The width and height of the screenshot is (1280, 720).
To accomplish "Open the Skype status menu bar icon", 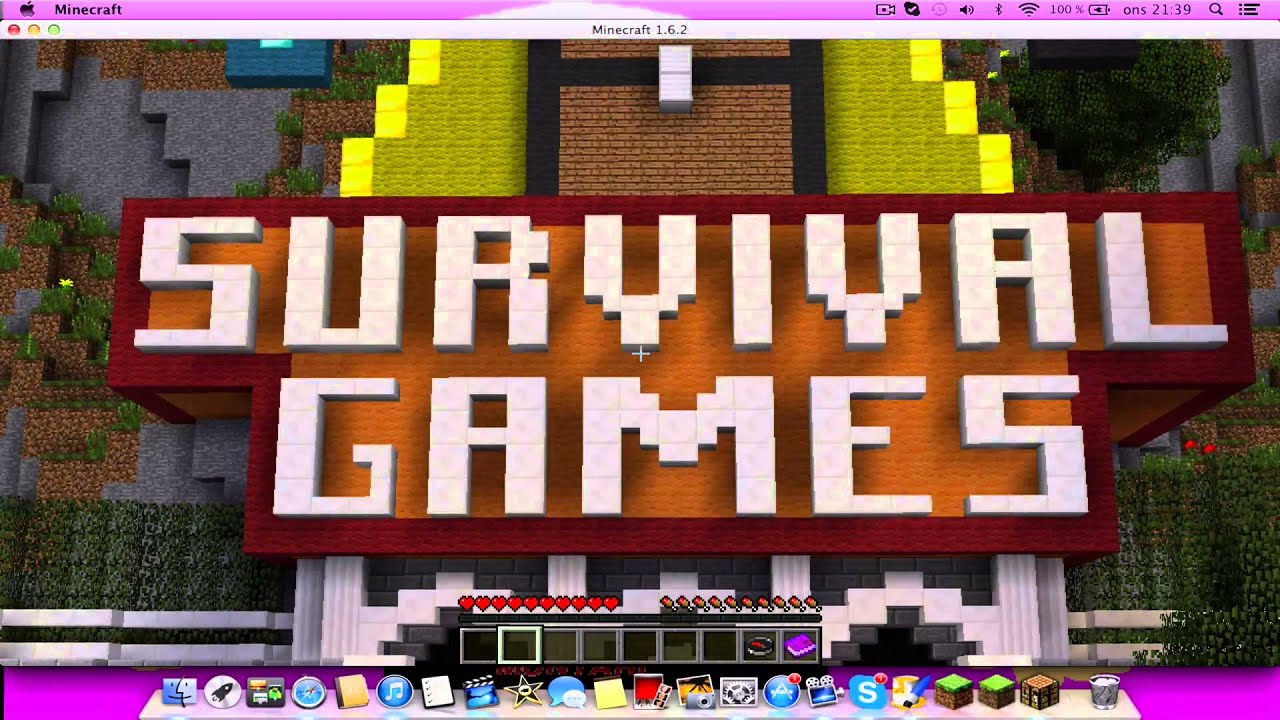I will (912, 9).
